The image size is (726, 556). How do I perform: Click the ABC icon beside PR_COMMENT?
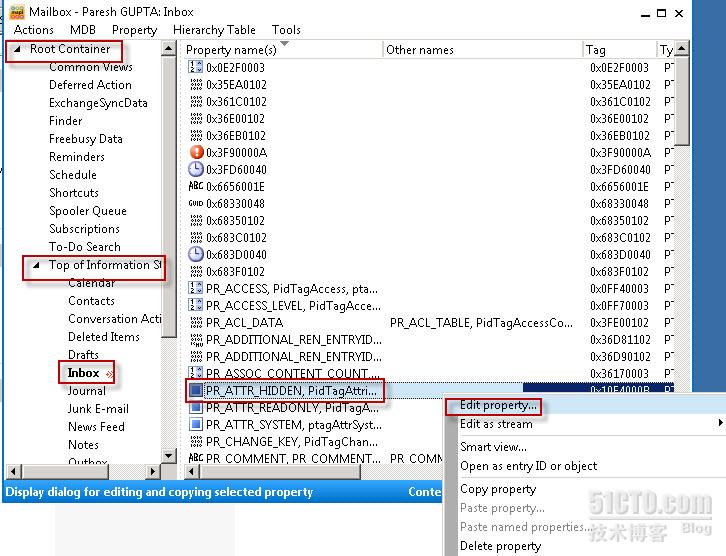click(196, 458)
